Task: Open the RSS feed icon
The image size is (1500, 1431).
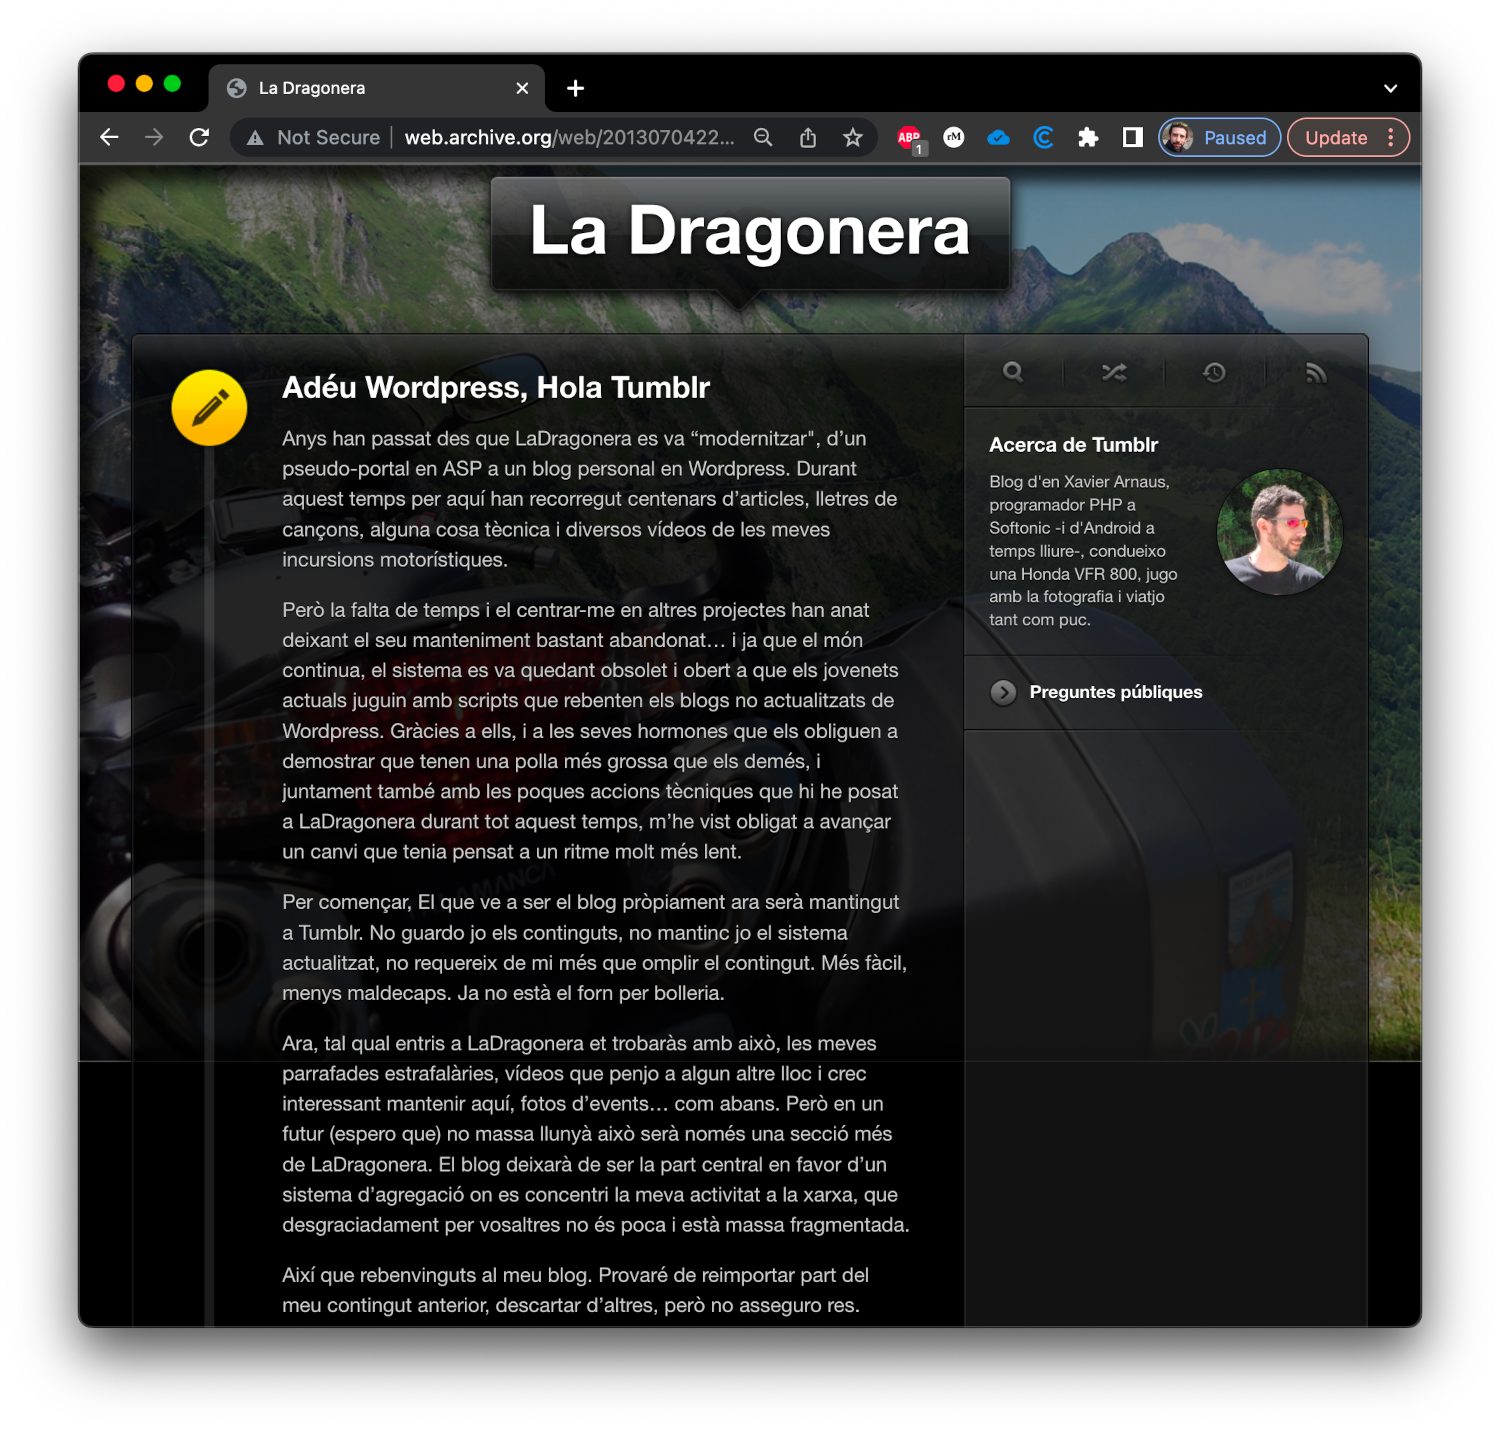Action: click(1316, 372)
